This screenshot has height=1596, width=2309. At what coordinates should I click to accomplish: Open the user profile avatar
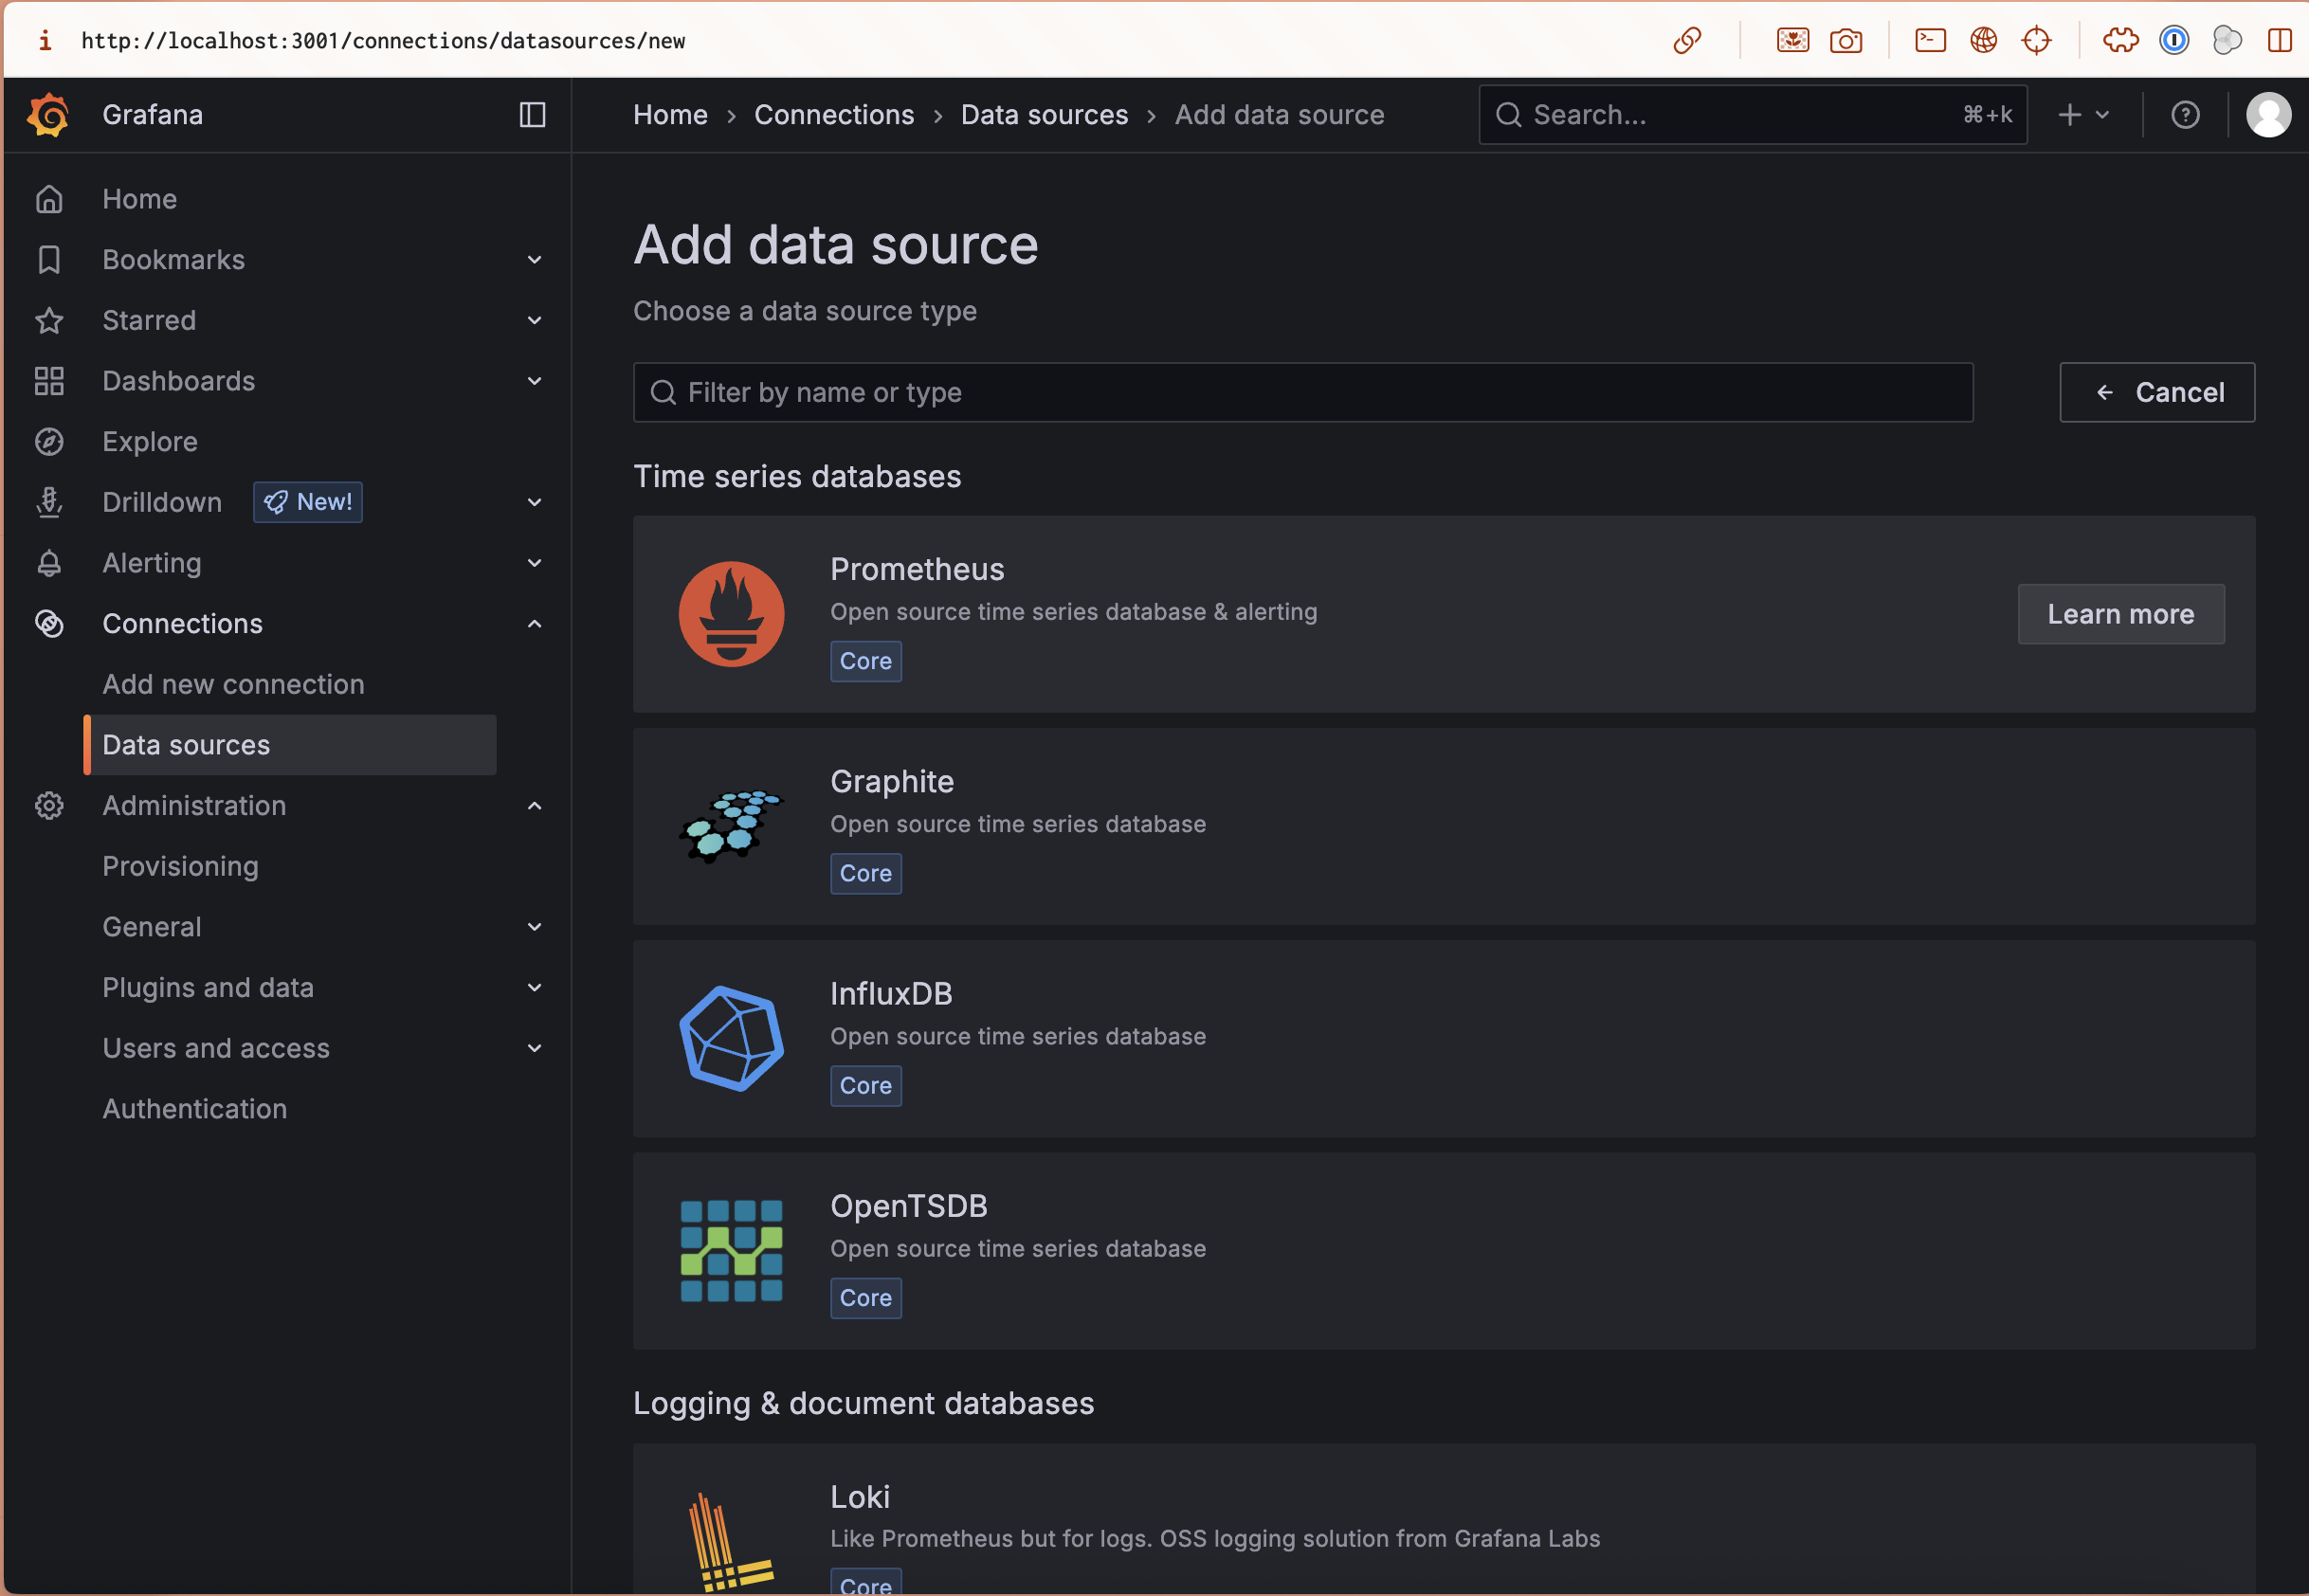pyautogui.click(x=2268, y=115)
